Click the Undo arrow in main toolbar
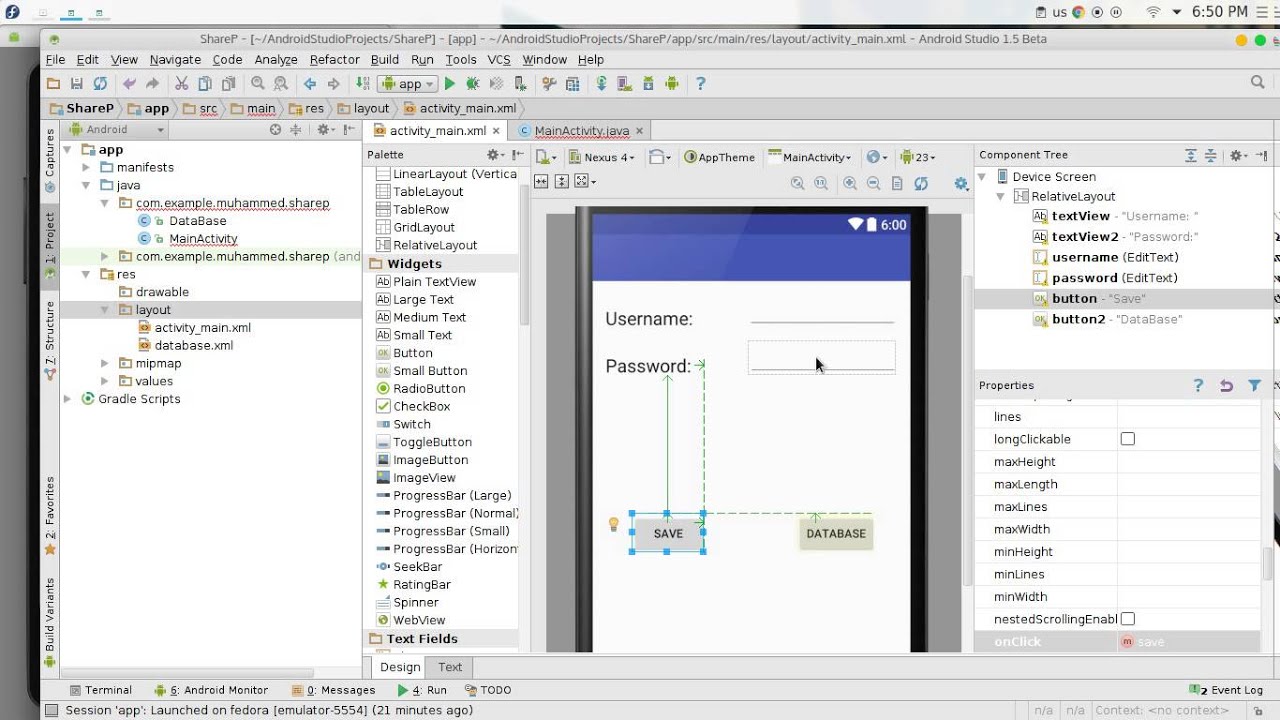1280x720 pixels. click(129, 84)
